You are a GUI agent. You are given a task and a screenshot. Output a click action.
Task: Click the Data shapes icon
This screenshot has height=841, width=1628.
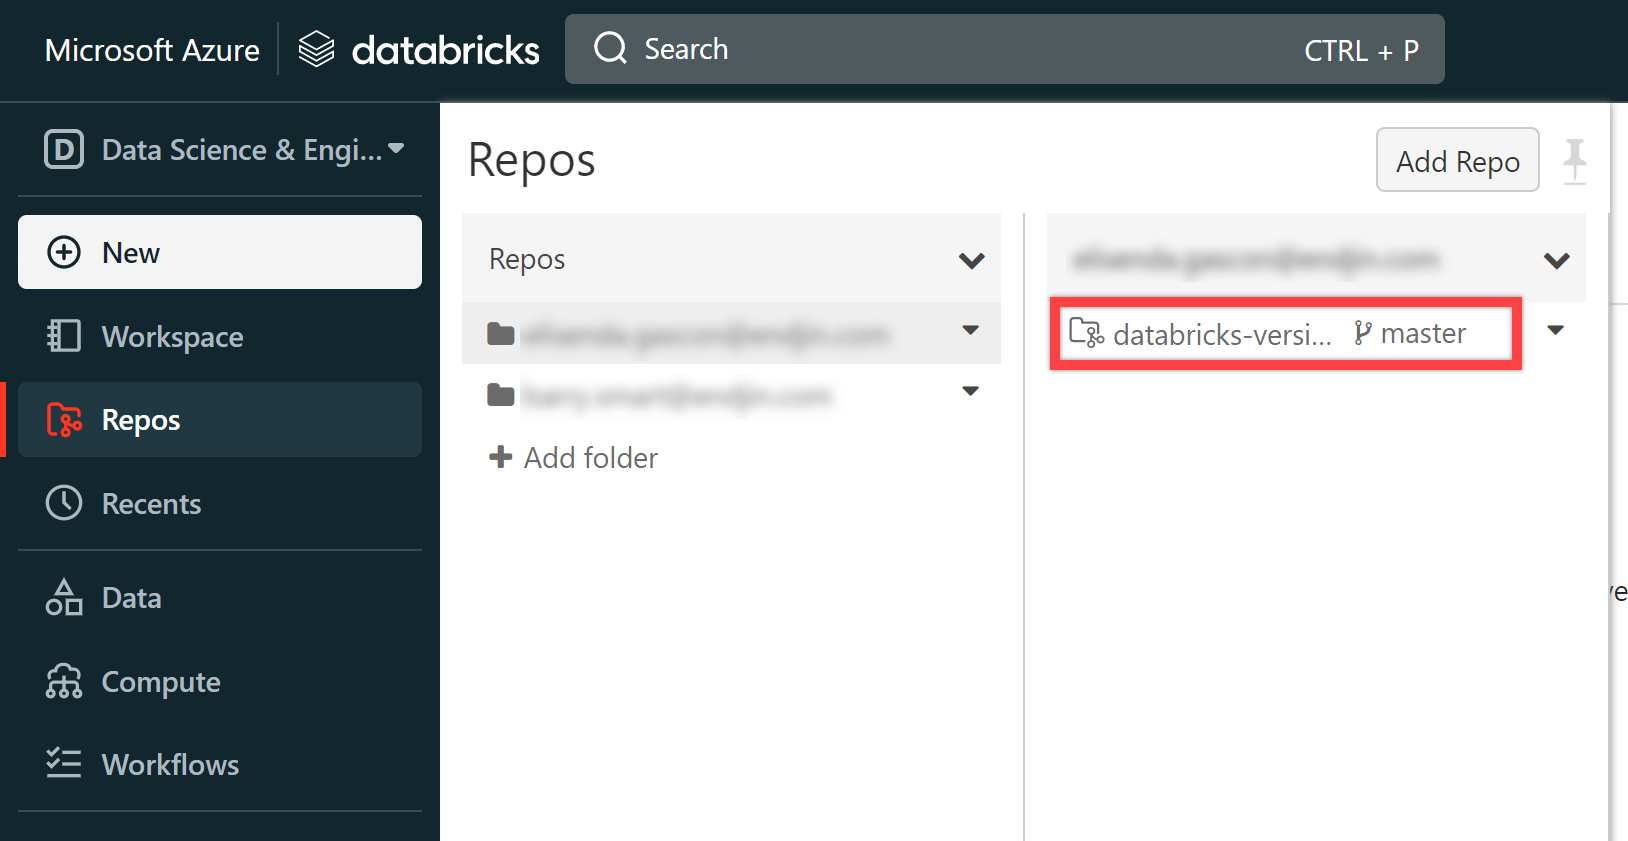pyautogui.click(x=64, y=597)
